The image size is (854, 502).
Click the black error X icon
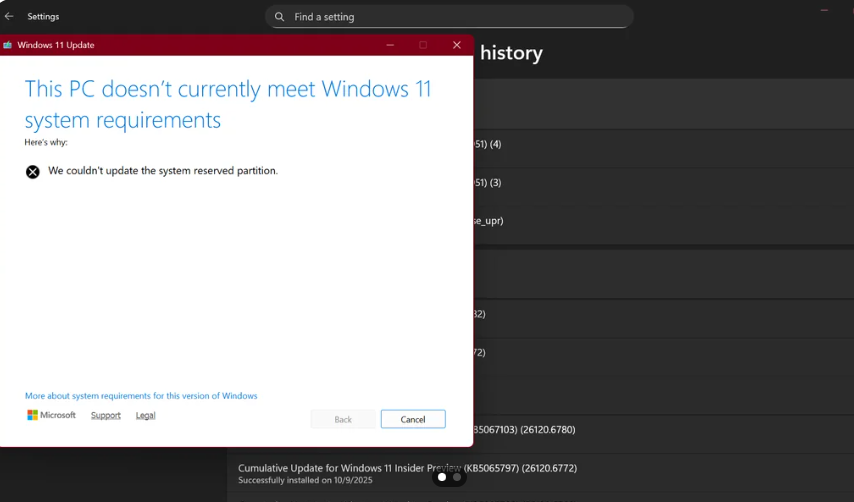tap(33, 172)
